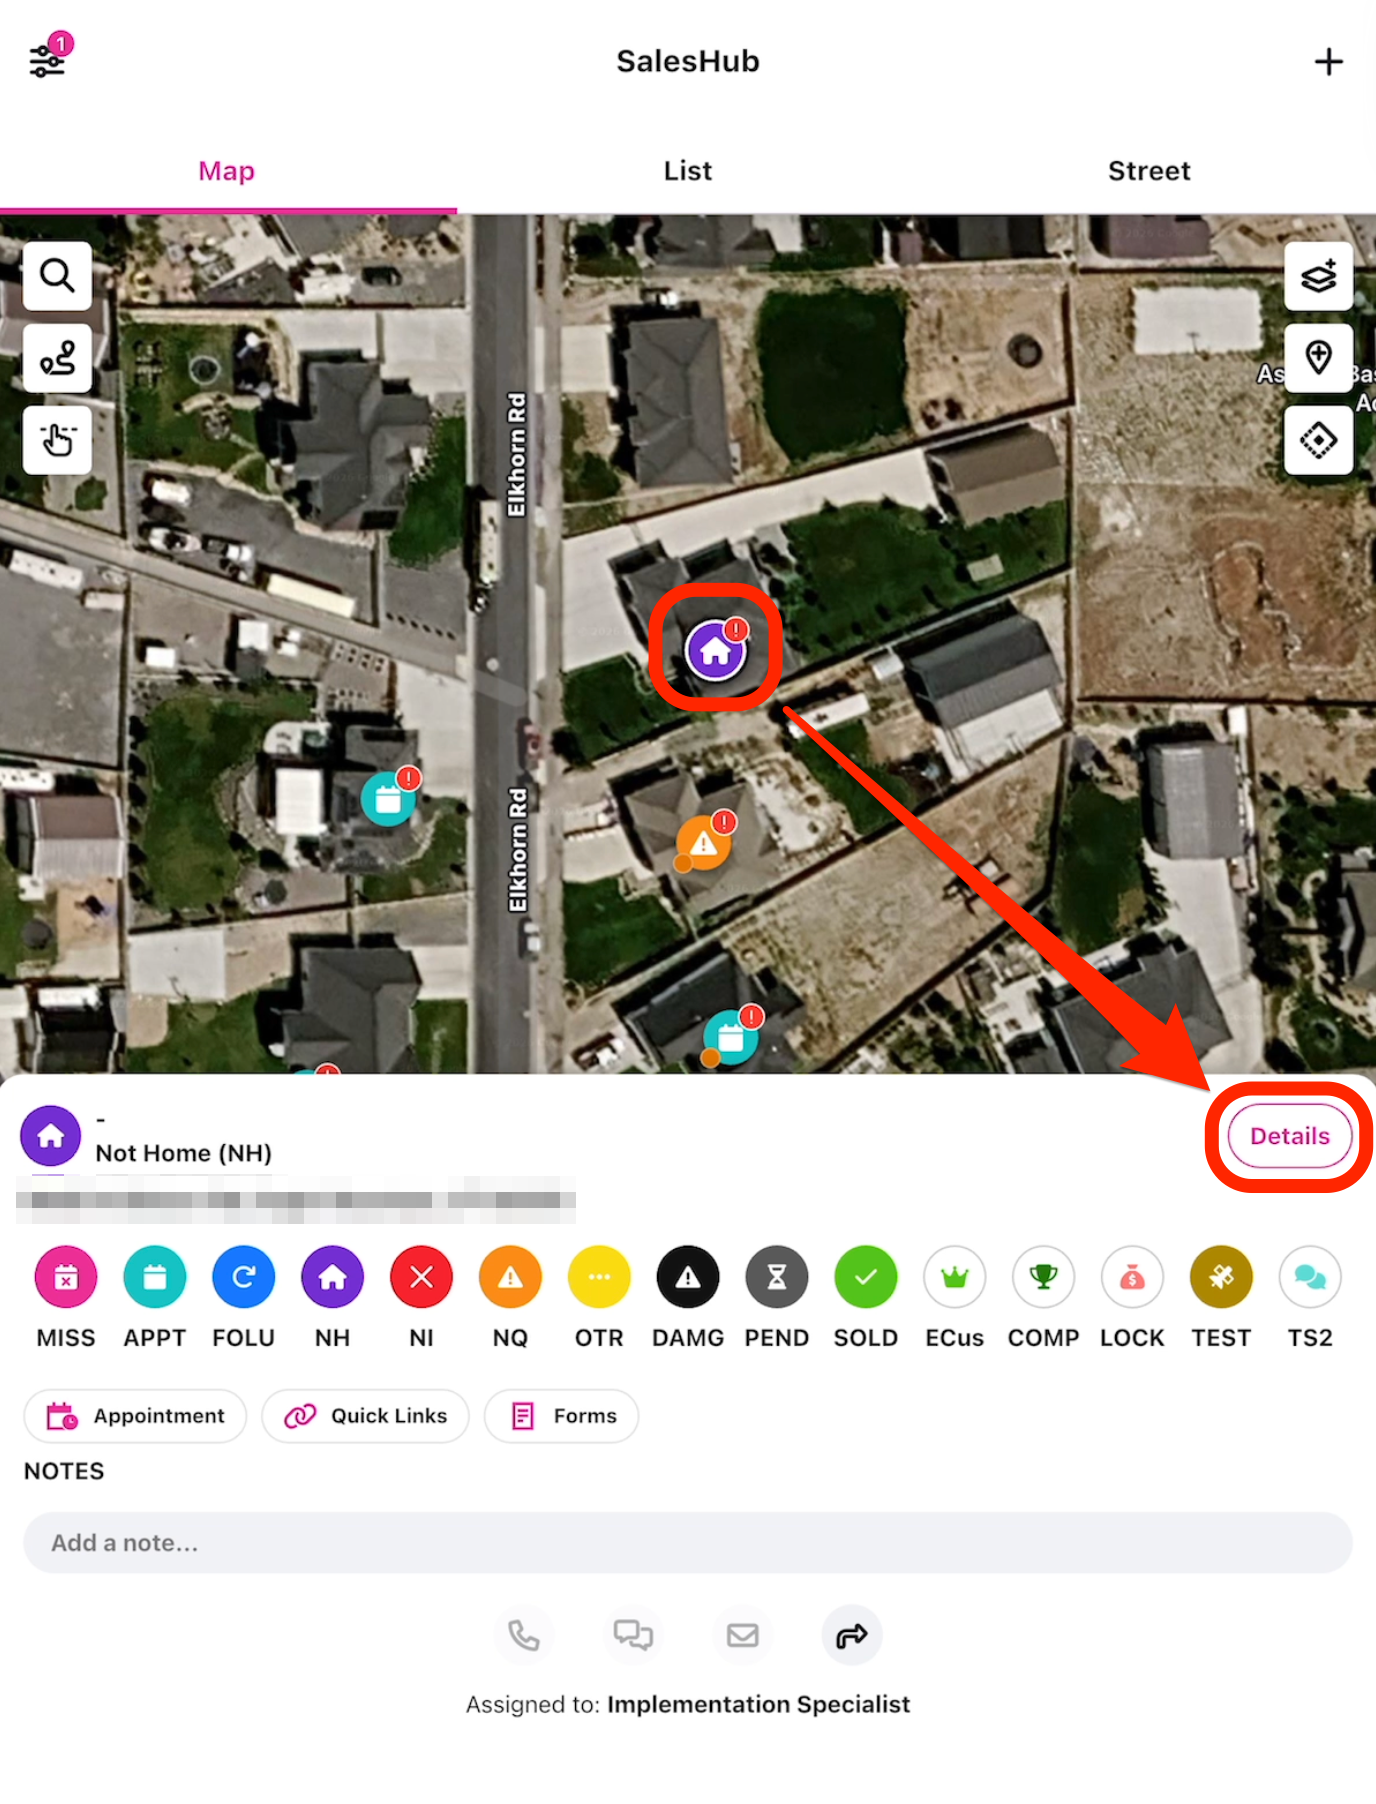Open the filter settings icon

[47, 60]
